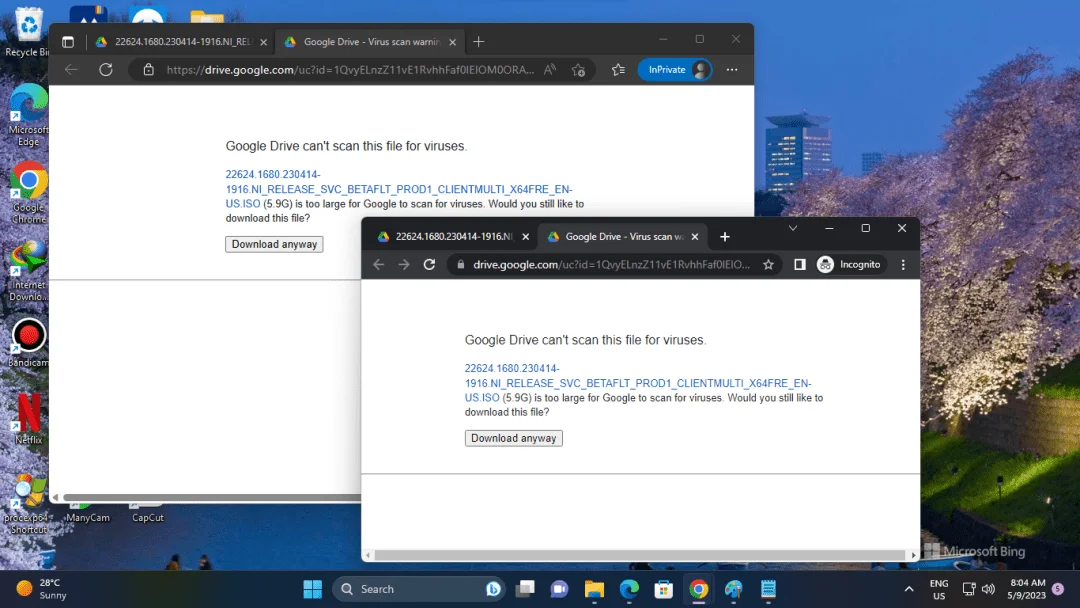
Task: Select Netflix desktop shortcut
Action: click(x=28, y=419)
